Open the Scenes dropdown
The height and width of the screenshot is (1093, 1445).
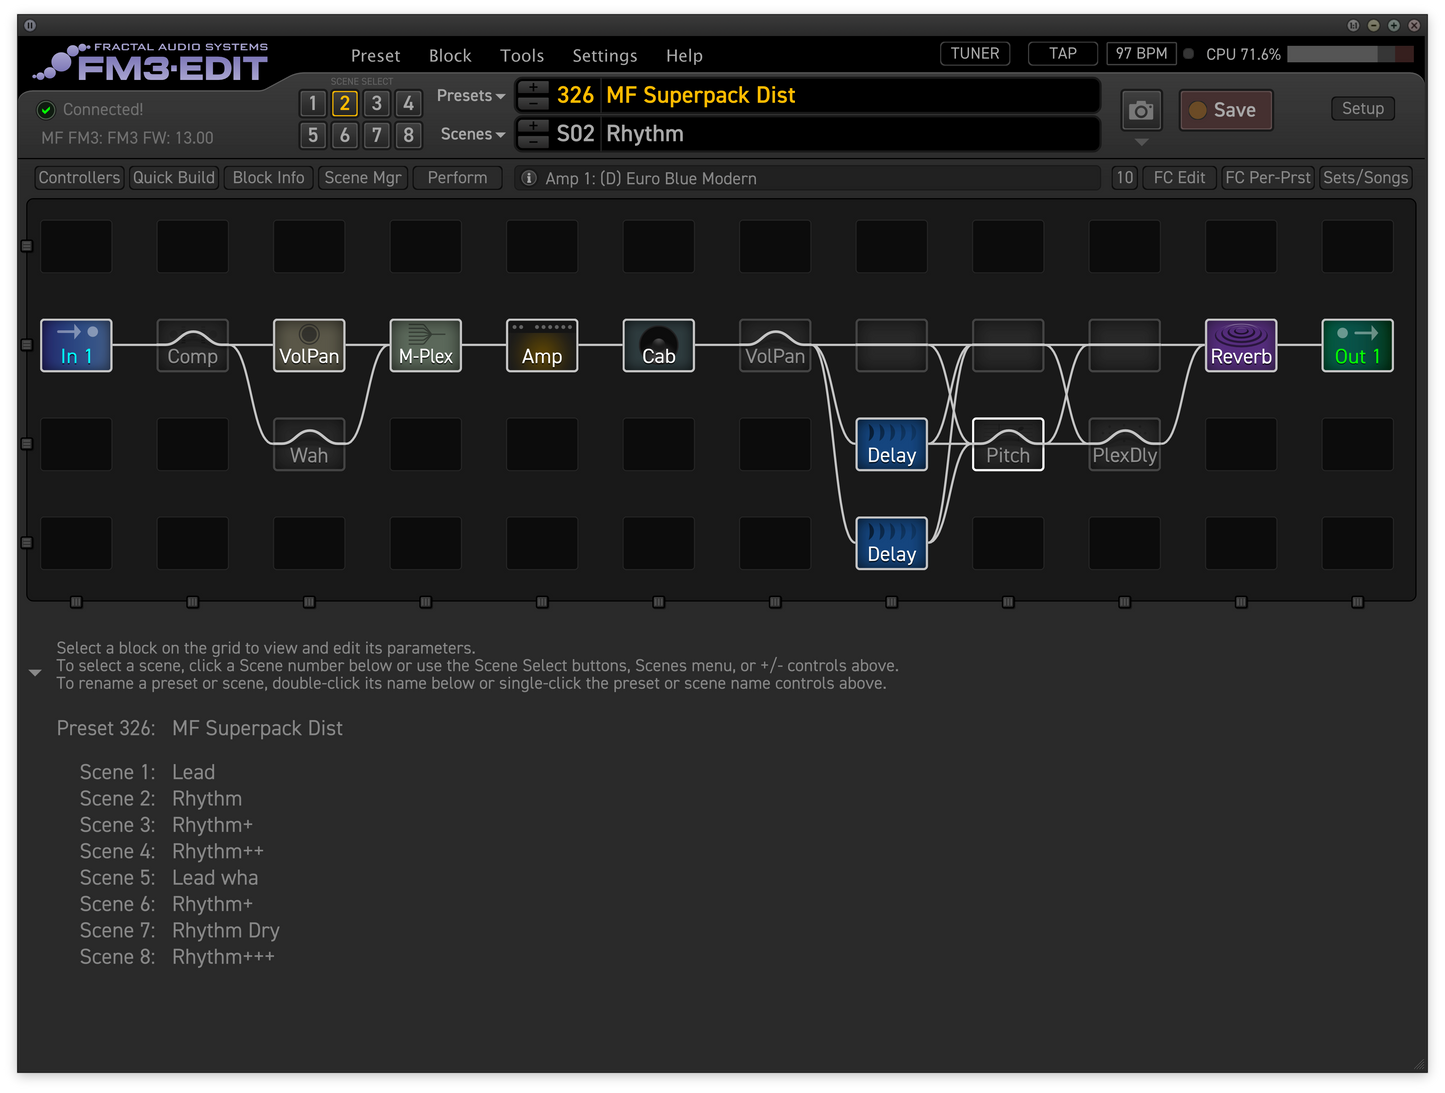pyautogui.click(x=473, y=134)
